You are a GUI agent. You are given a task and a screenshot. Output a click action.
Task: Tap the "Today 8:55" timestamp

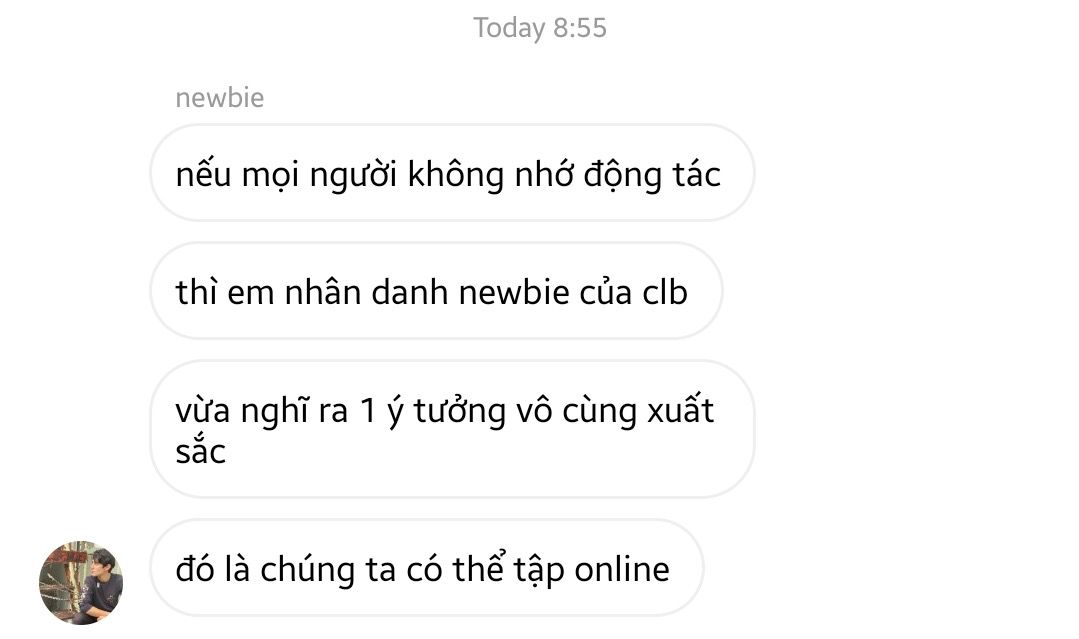(540, 28)
